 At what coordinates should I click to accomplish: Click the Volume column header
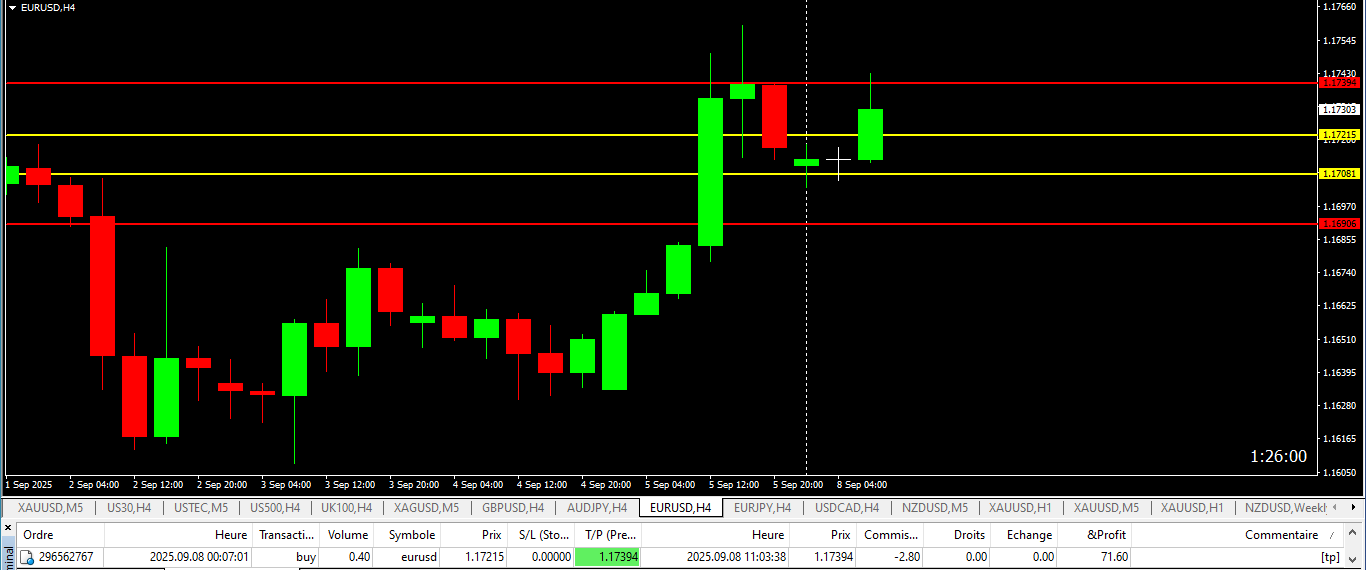pyautogui.click(x=346, y=535)
